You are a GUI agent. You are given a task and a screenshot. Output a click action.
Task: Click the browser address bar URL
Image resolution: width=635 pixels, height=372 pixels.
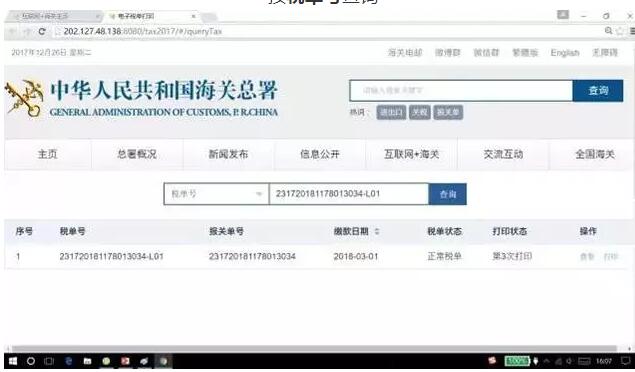pos(143,31)
